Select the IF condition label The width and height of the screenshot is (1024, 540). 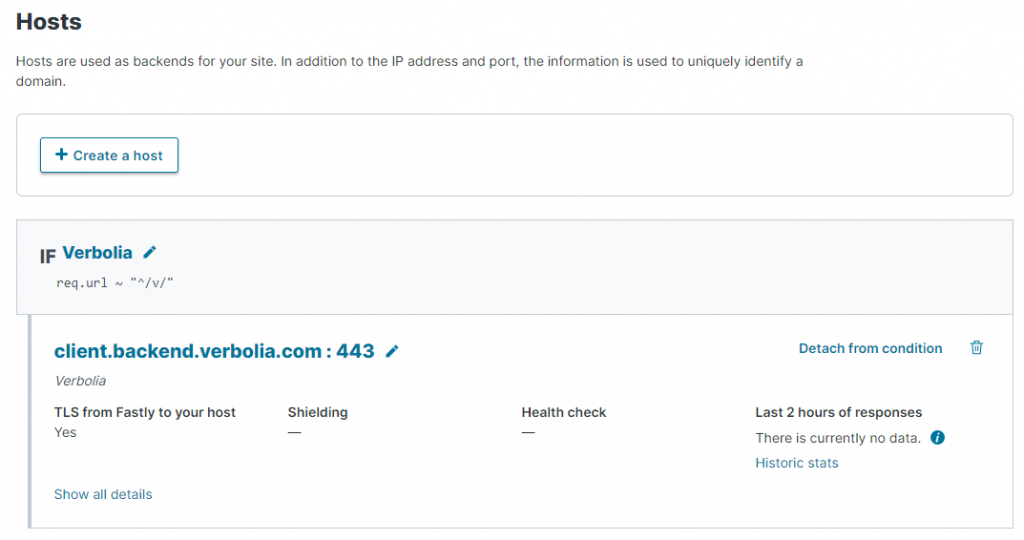[47, 257]
